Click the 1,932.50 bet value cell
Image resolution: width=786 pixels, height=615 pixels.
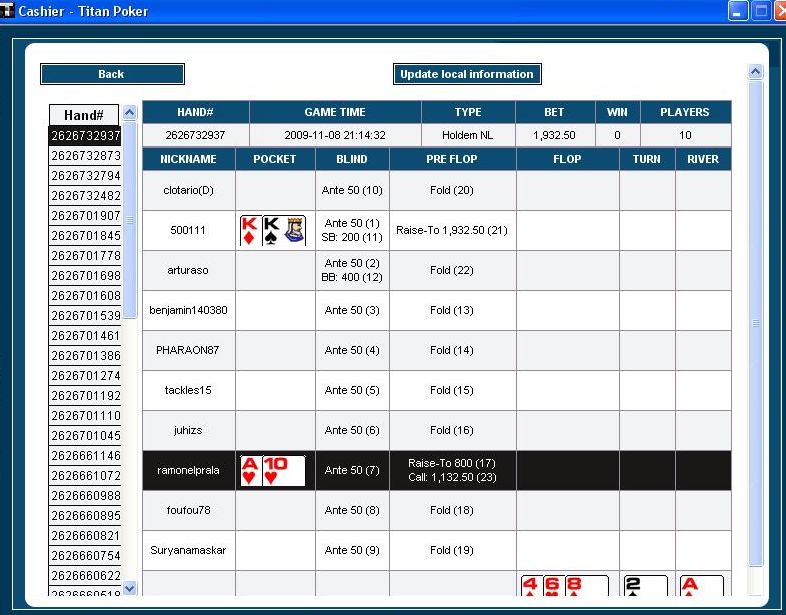click(554, 135)
